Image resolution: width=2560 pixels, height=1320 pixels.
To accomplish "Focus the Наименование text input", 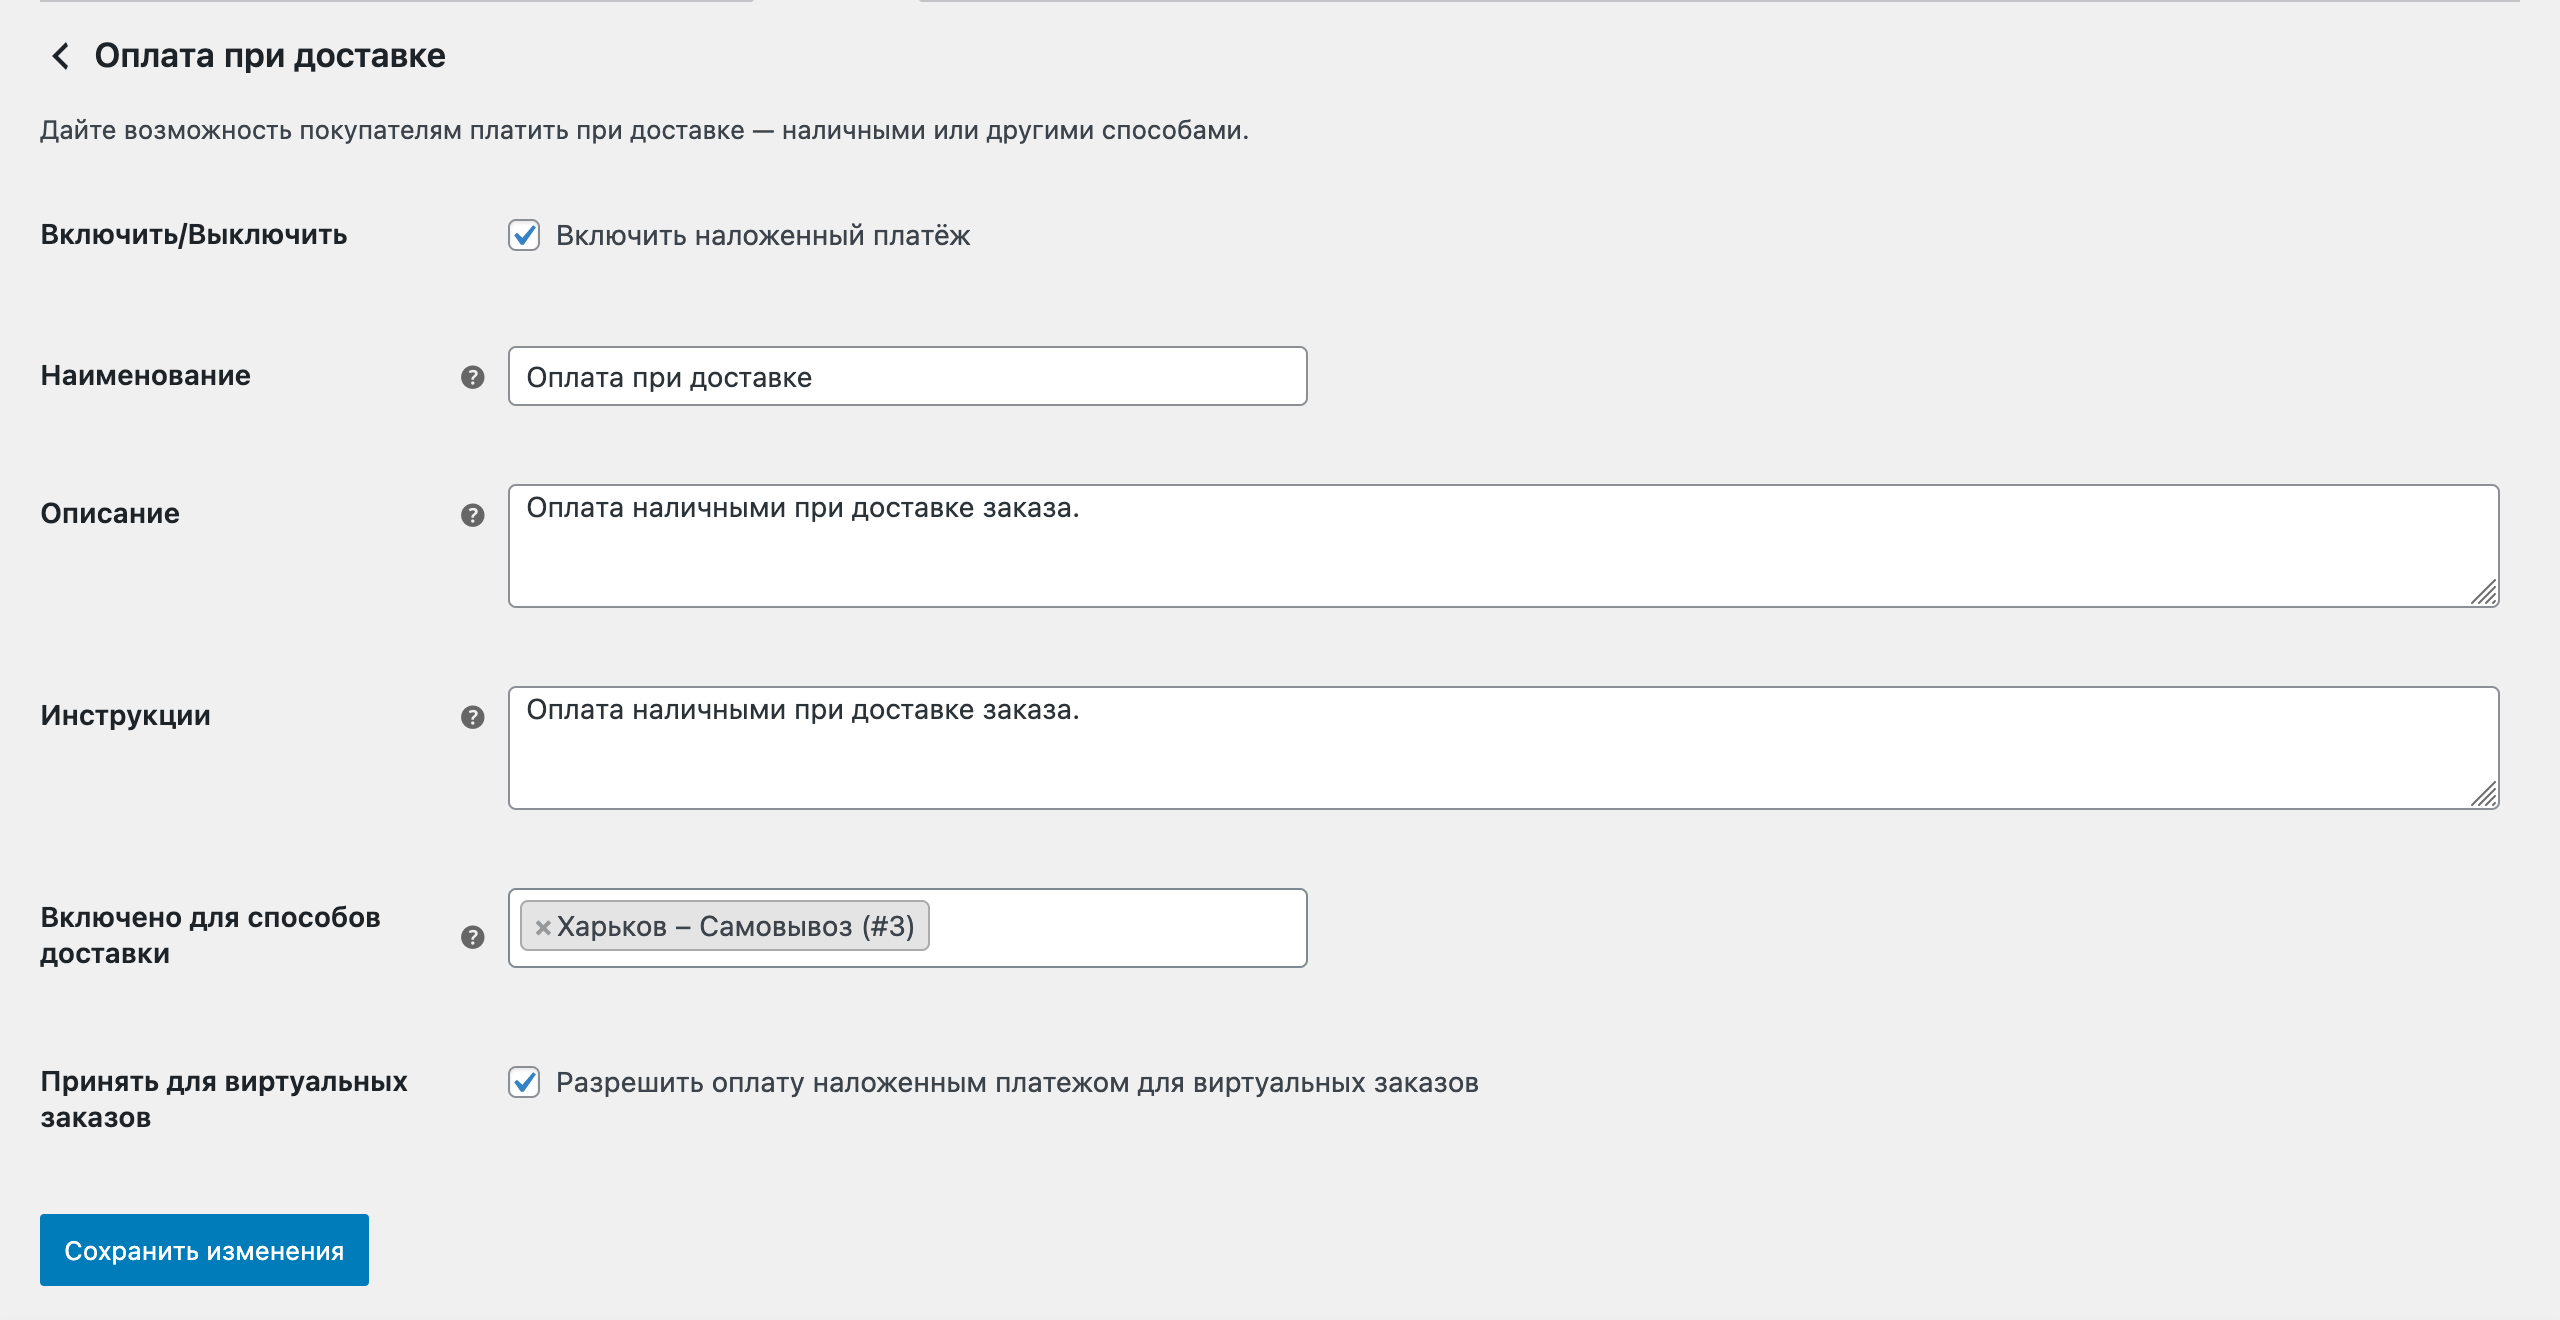I will [906, 377].
